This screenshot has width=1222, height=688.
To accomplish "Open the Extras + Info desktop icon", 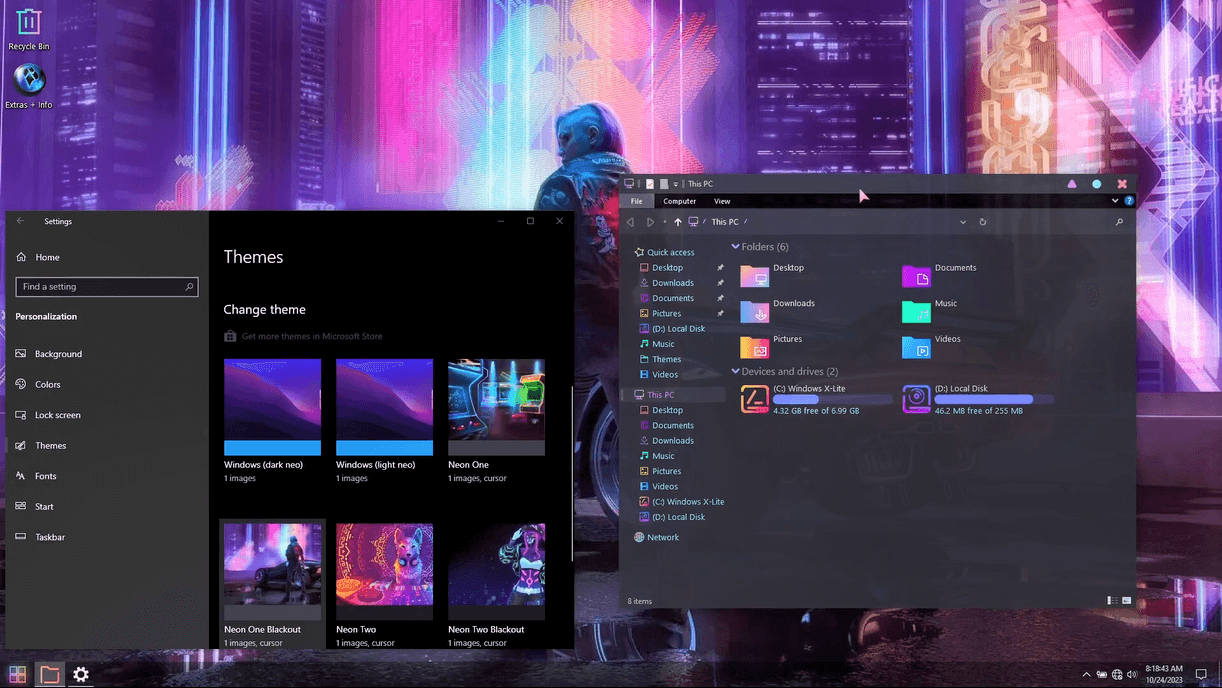I will pos(29,79).
